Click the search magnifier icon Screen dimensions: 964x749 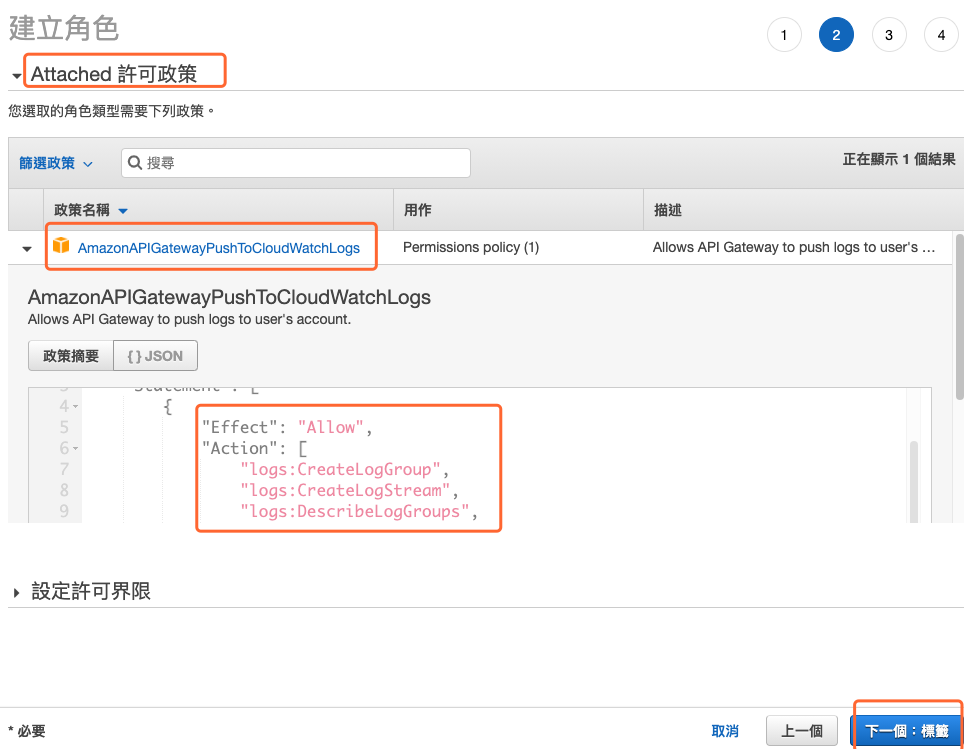point(135,163)
